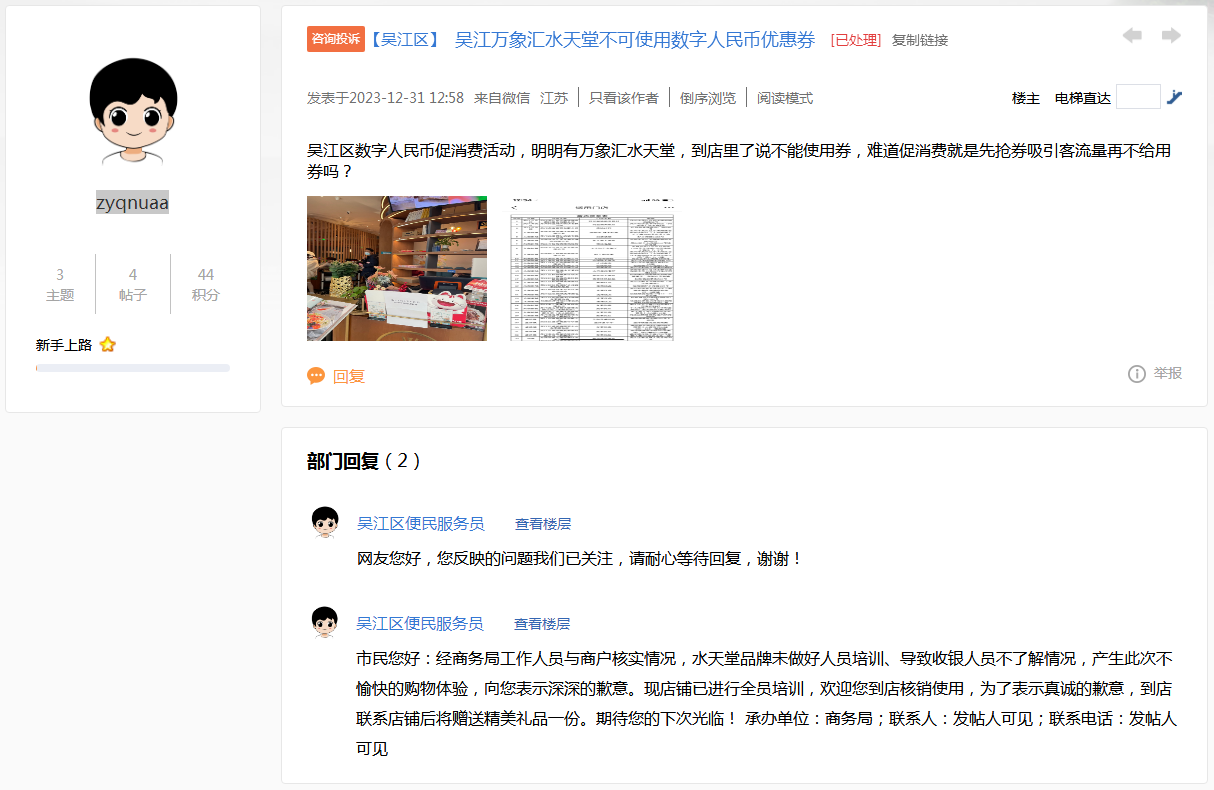Click the report info circle icon
This screenshot has height=790, width=1214.
1137,373
